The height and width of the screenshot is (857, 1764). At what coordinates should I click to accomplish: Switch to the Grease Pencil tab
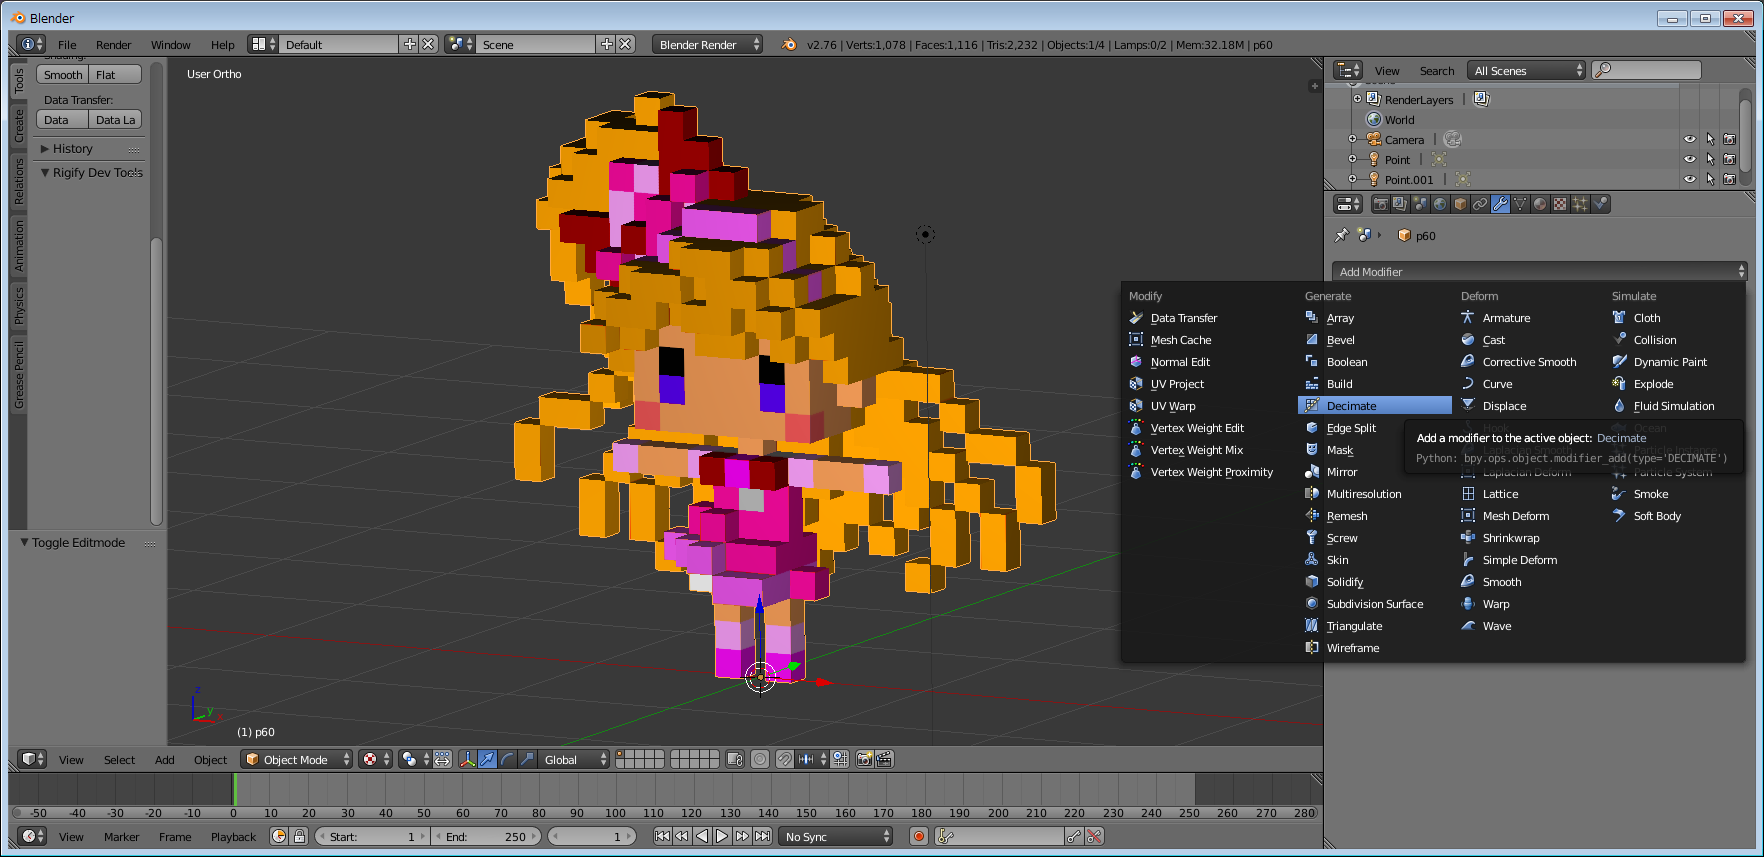coord(18,374)
